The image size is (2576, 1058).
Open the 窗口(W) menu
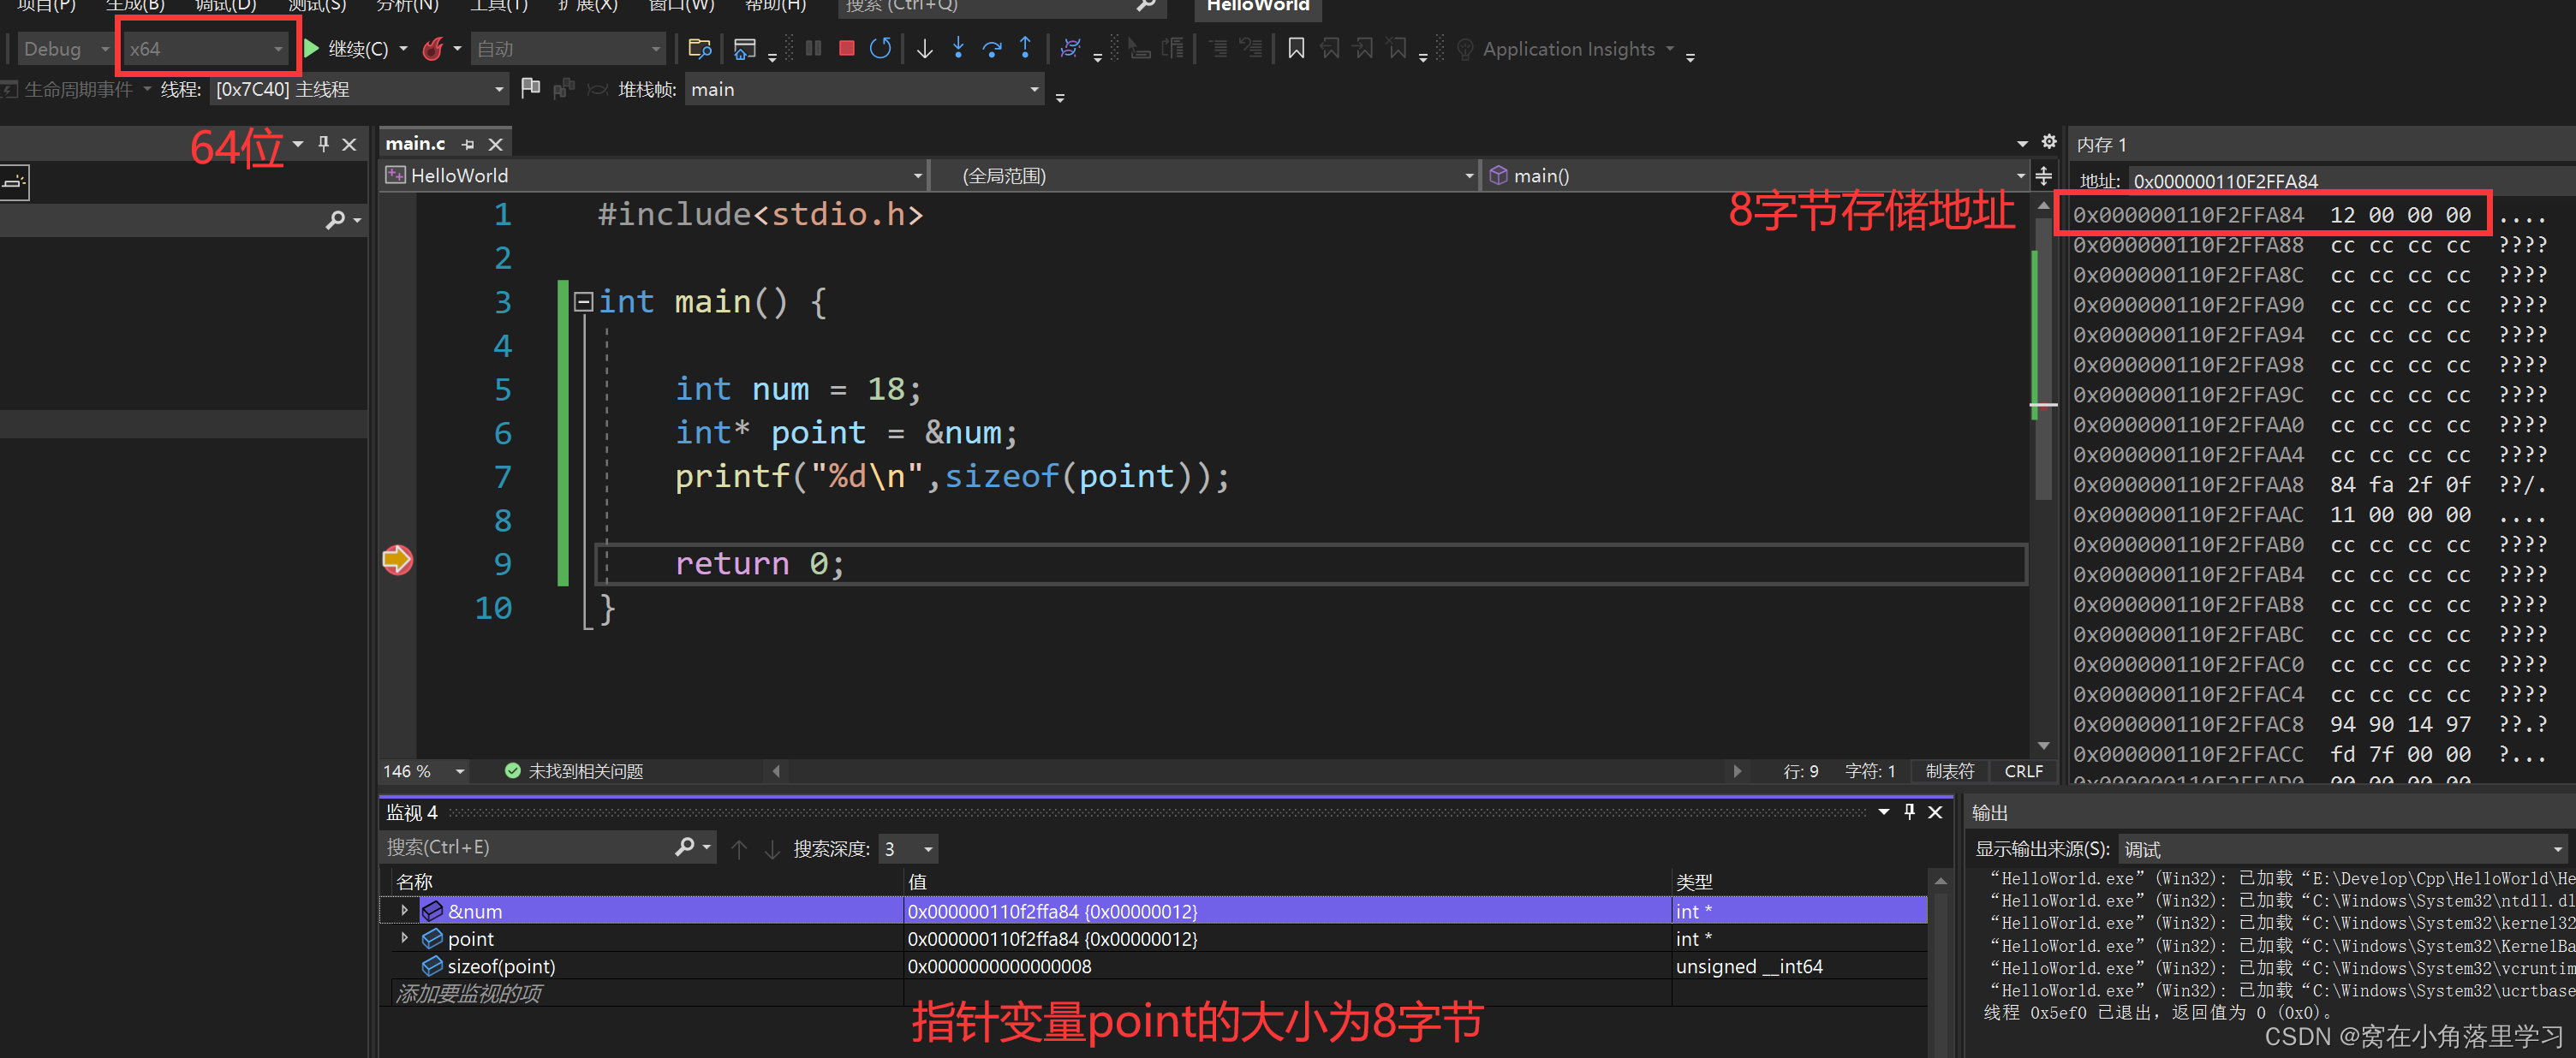pyautogui.click(x=681, y=5)
